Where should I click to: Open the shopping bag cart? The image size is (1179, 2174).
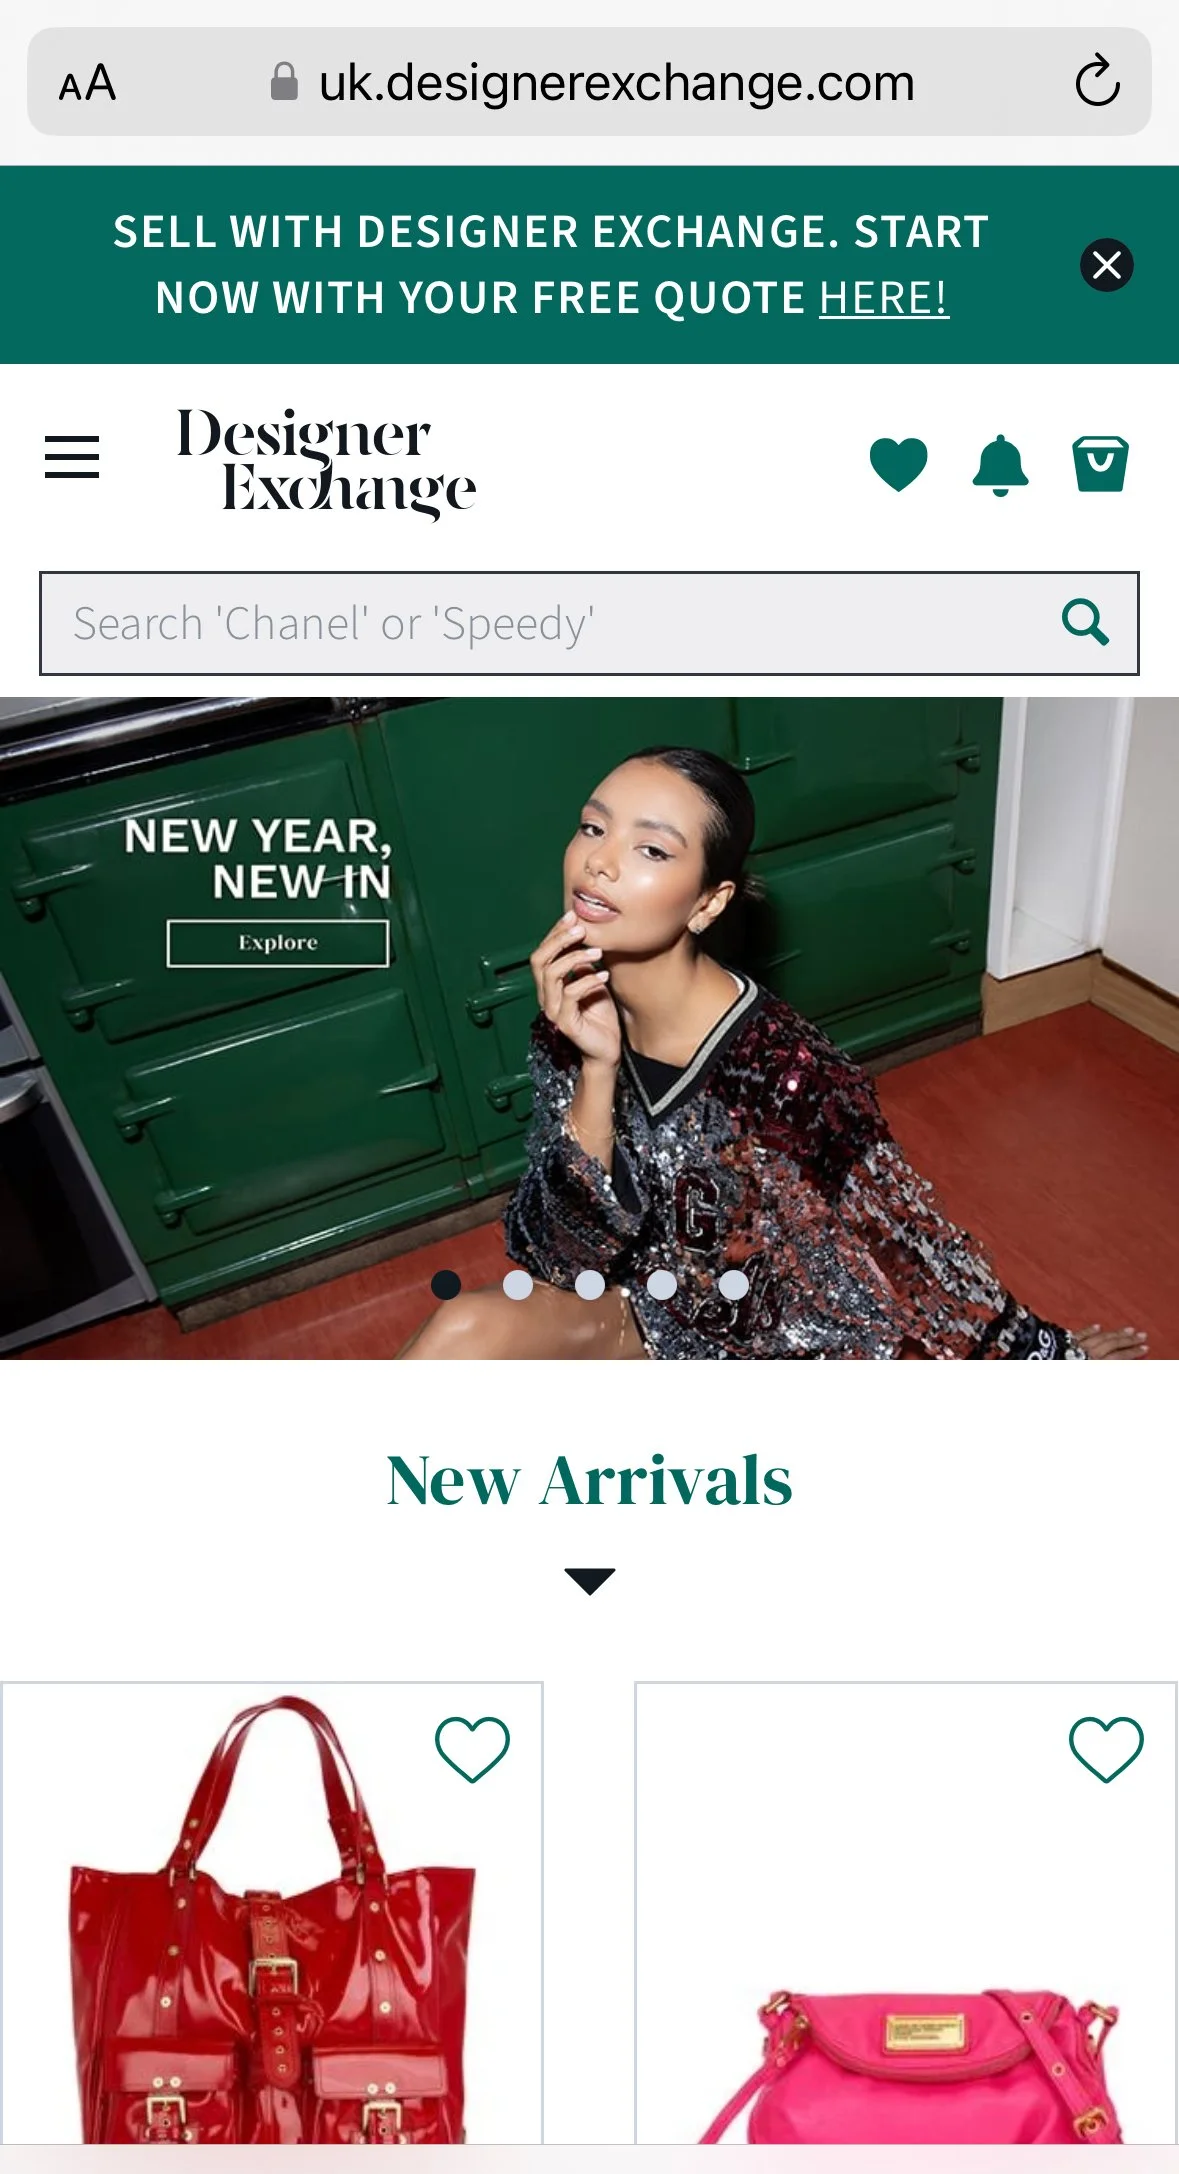tap(1100, 464)
